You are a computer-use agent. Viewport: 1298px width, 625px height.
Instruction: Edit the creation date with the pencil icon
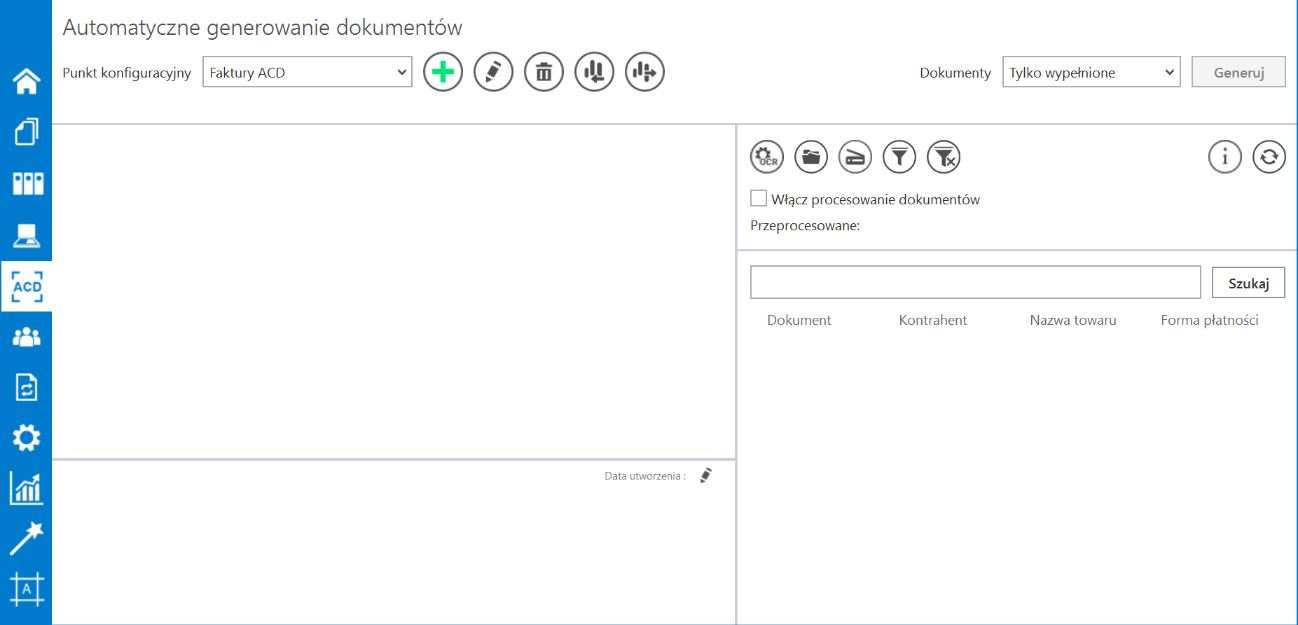pos(706,476)
